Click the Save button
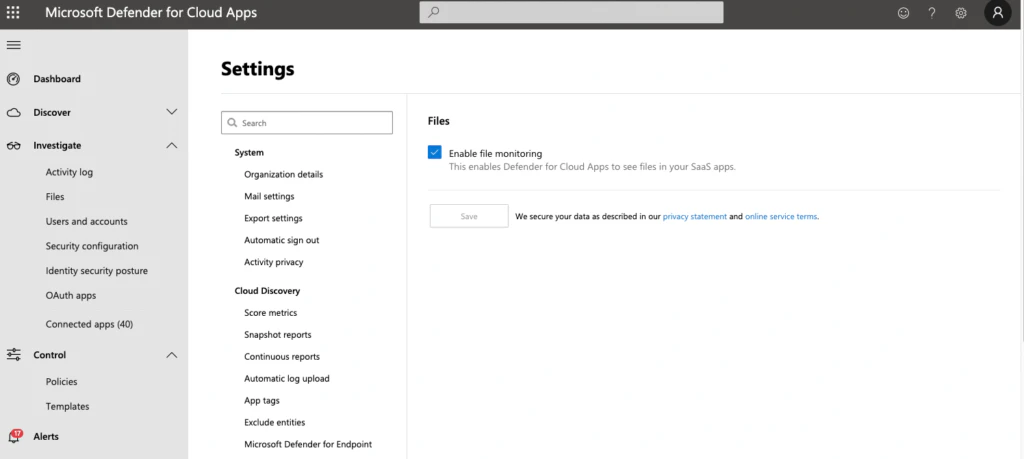1024x459 pixels. [x=469, y=216]
